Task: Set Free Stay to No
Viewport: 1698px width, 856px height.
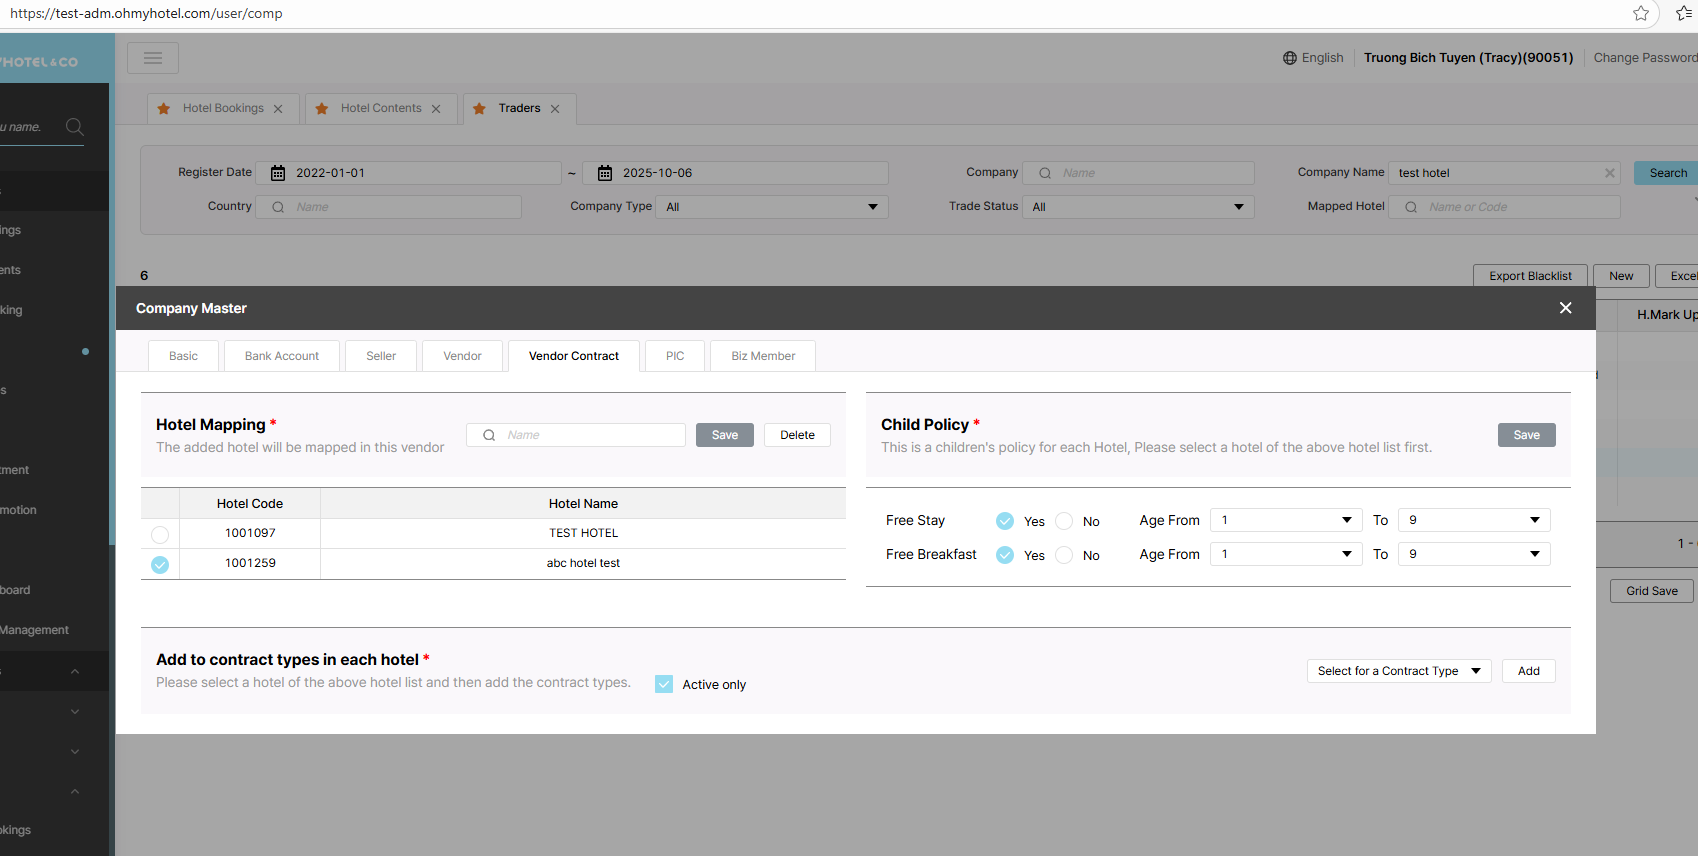Action: (x=1064, y=521)
